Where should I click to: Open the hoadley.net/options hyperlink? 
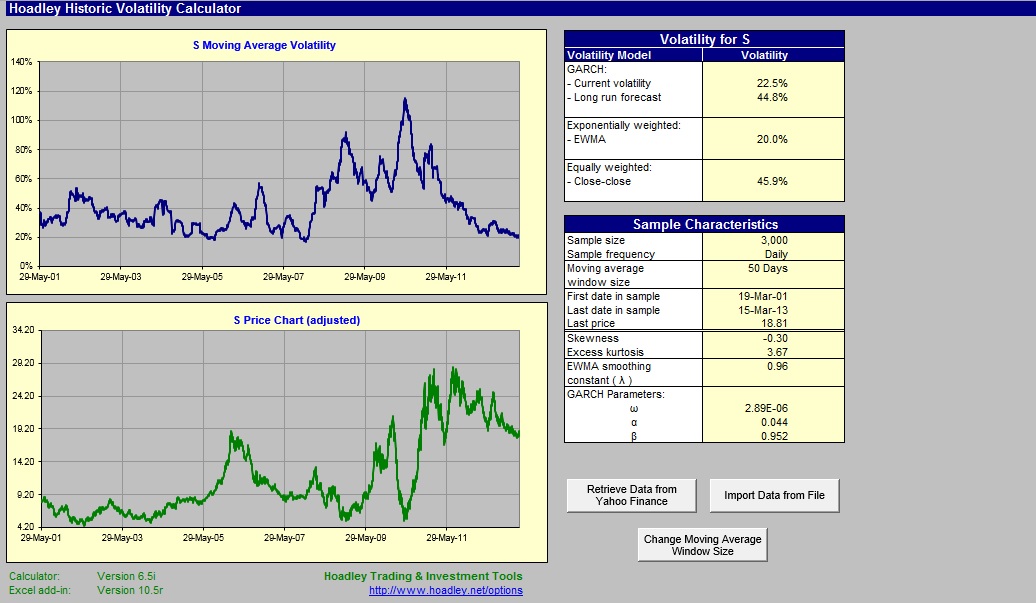point(445,590)
